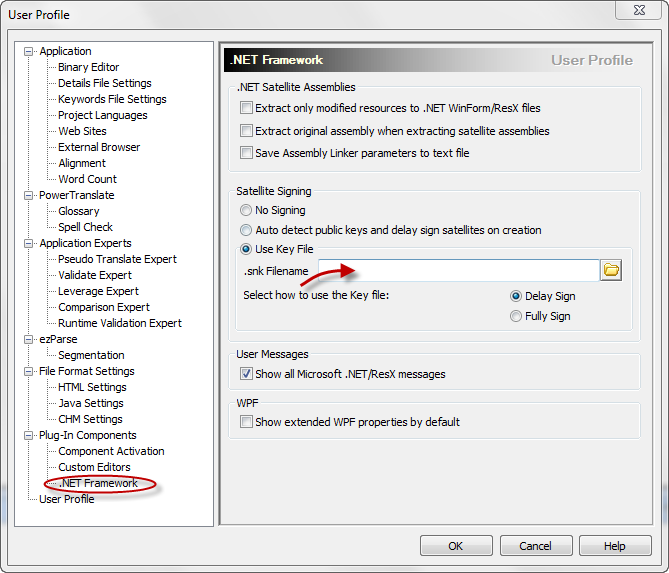This screenshot has height=573, width=669.
Task: Uncheck Show all Microsoft .NET/ResX messages
Action: [246, 374]
